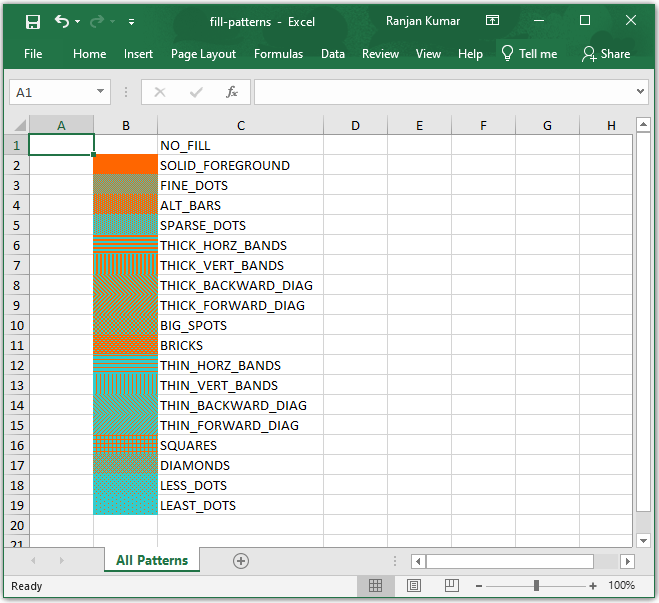The image size is (659, 603).
Task: Click the New Sheet plus icon
Action: click(241, 561)
